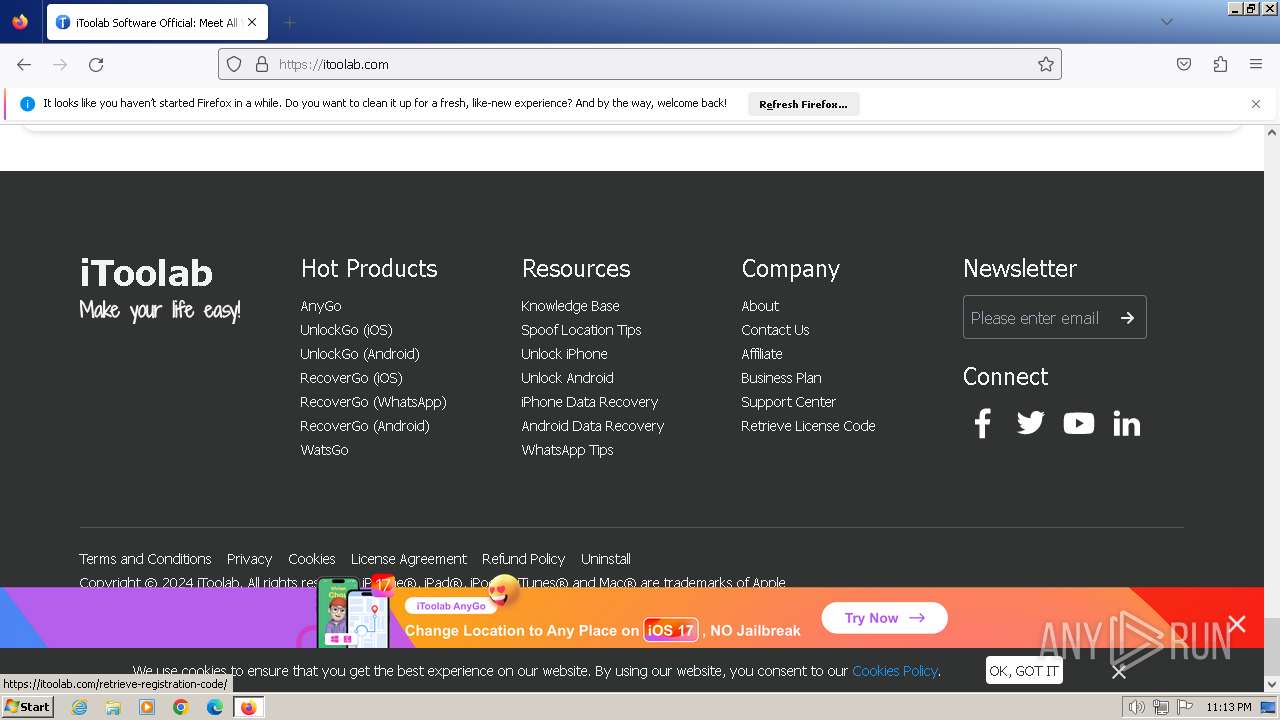
Task: Open Privacy footer link
Action: (249, 559)
